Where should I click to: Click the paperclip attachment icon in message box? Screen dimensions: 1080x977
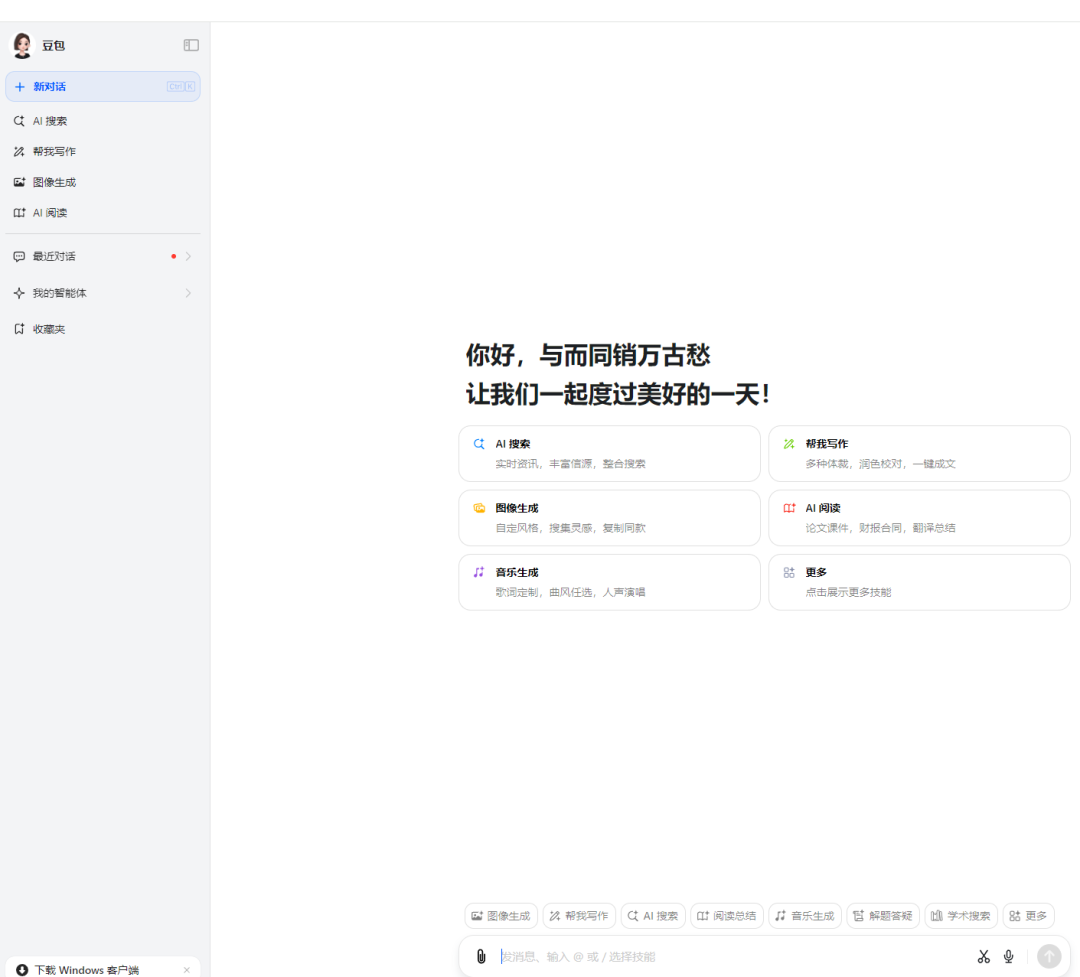[481, 956]
